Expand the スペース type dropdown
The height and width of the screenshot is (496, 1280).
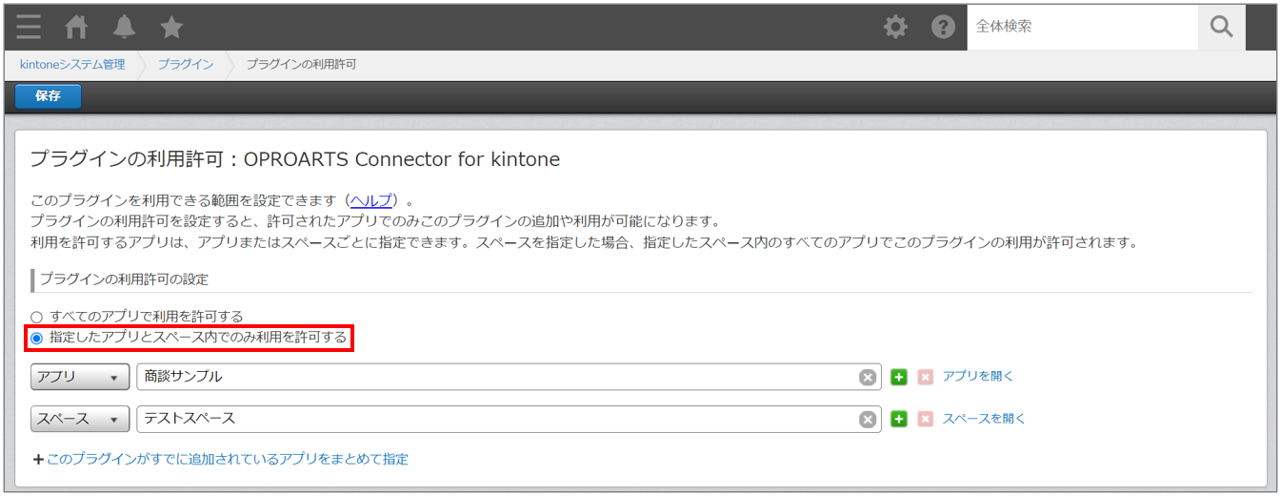(x=80, y=419)
